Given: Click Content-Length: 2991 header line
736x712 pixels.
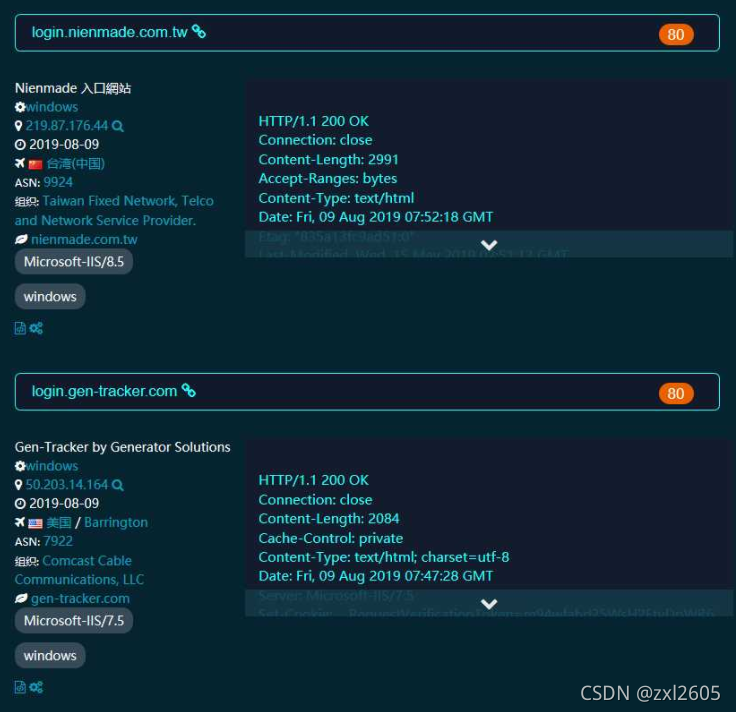Looking at the screenshot, I should click(329, 160).
